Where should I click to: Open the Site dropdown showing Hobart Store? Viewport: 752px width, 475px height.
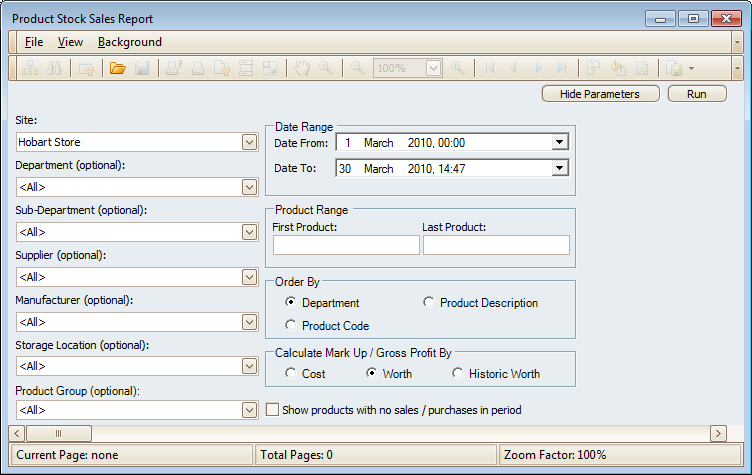coord(249,142)
